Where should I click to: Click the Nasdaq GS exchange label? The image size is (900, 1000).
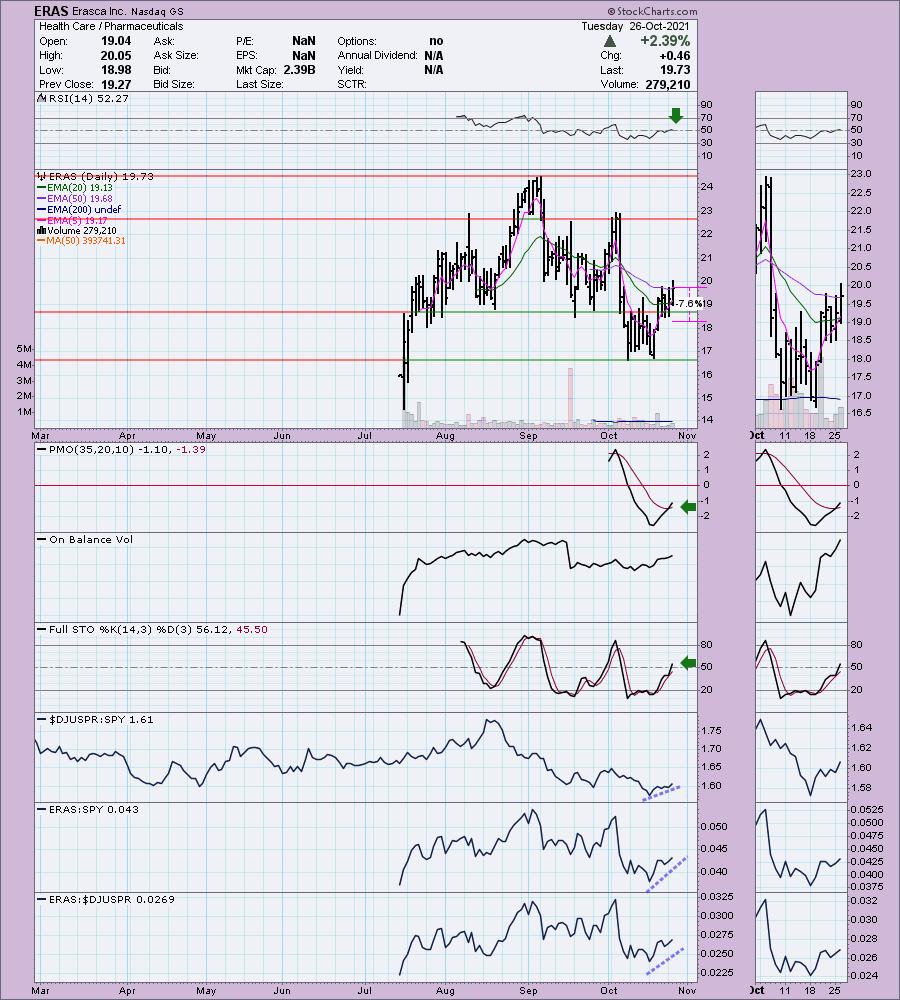158,11
